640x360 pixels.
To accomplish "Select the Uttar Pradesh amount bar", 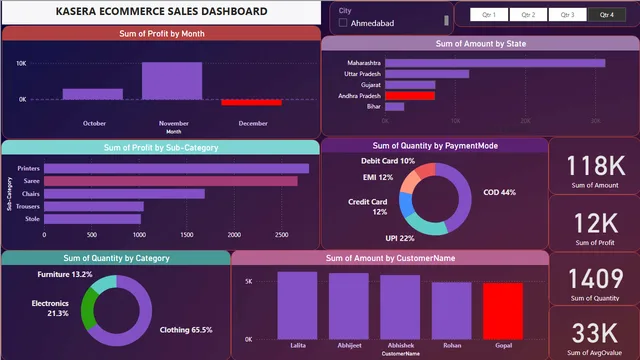I will tap(427, 74).
